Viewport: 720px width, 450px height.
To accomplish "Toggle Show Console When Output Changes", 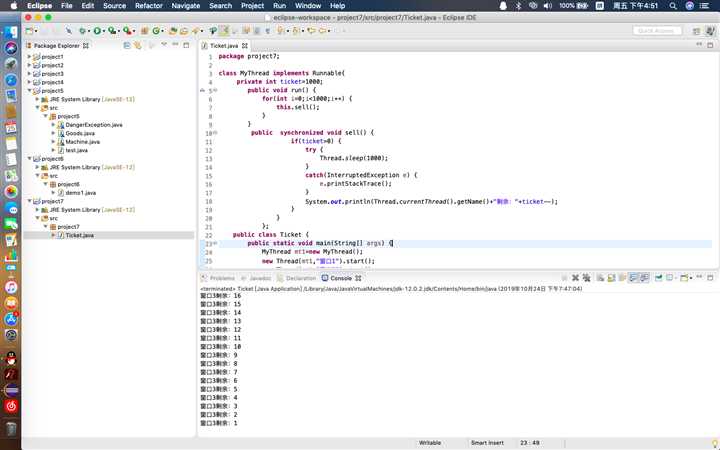I will coord(635,278).
